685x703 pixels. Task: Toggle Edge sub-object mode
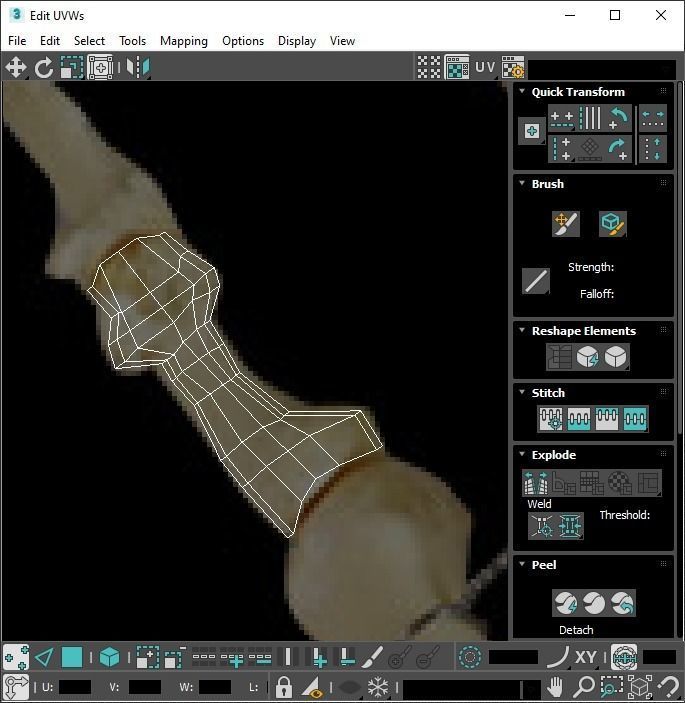(44, 657)
